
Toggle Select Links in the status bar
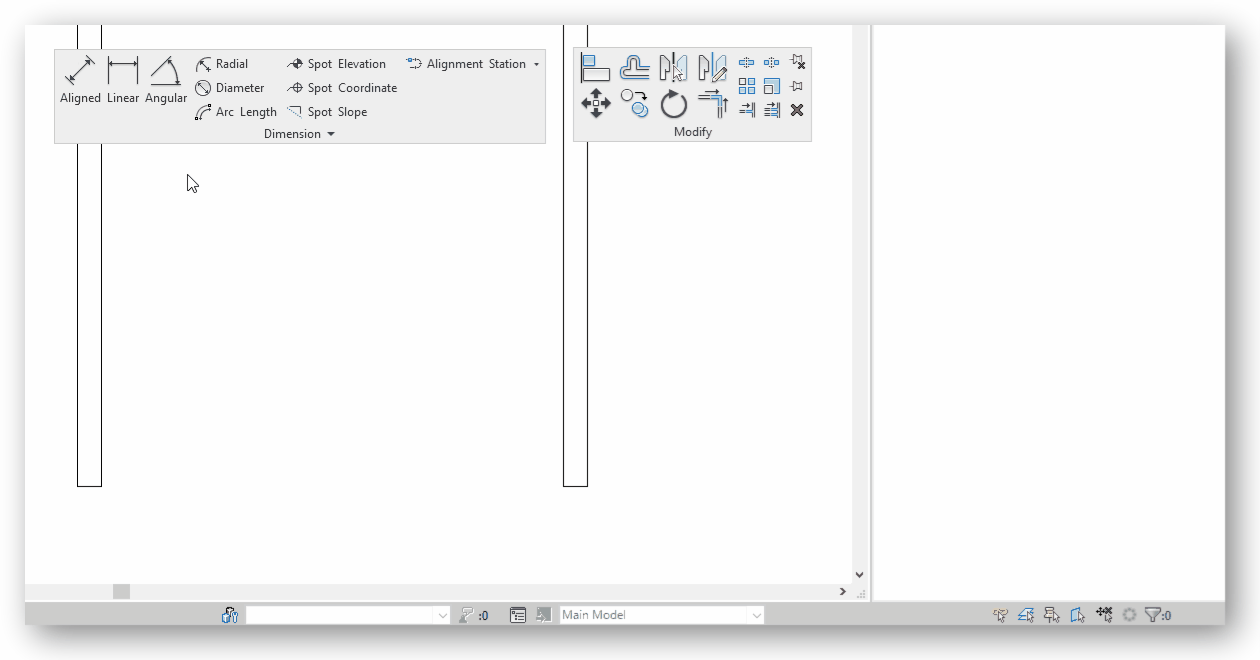click(1001, 615)
